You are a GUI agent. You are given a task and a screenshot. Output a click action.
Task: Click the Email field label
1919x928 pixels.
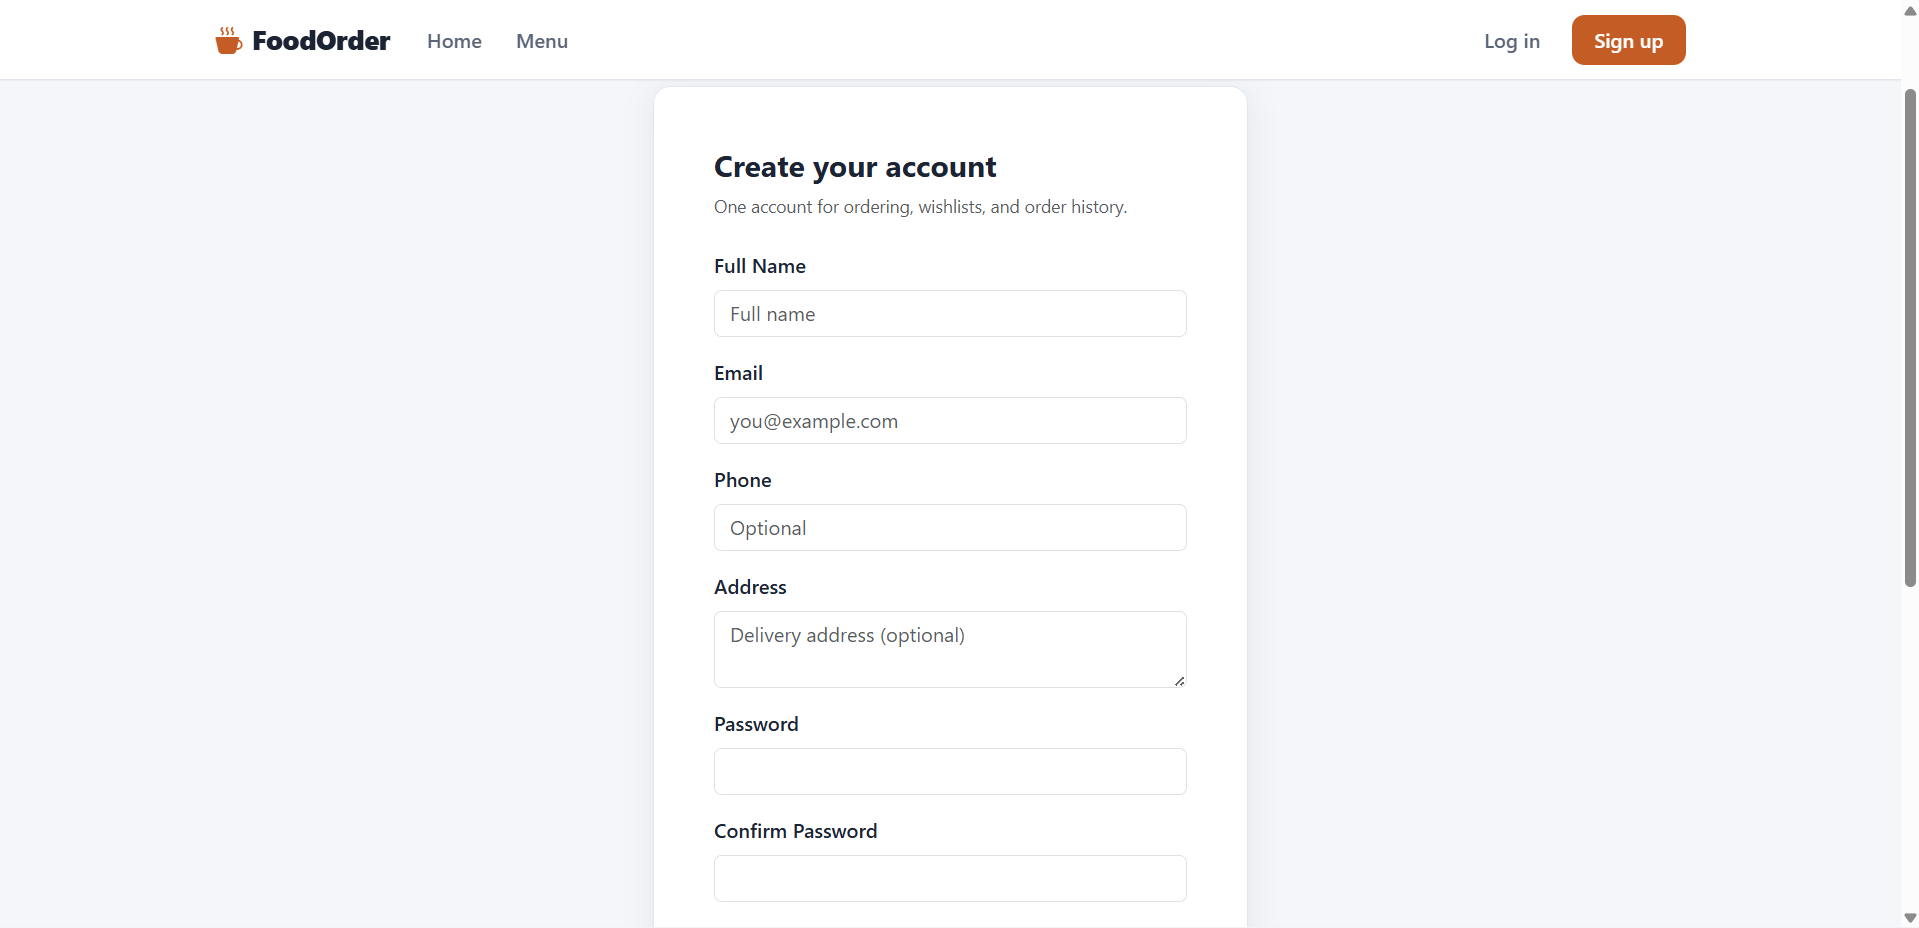coord(738,373)
